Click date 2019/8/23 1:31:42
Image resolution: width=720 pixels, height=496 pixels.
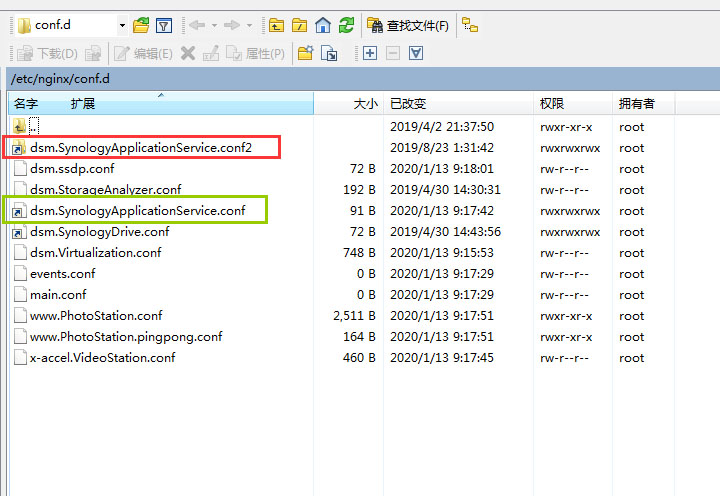pyautogui.click(x=442, y=148)
